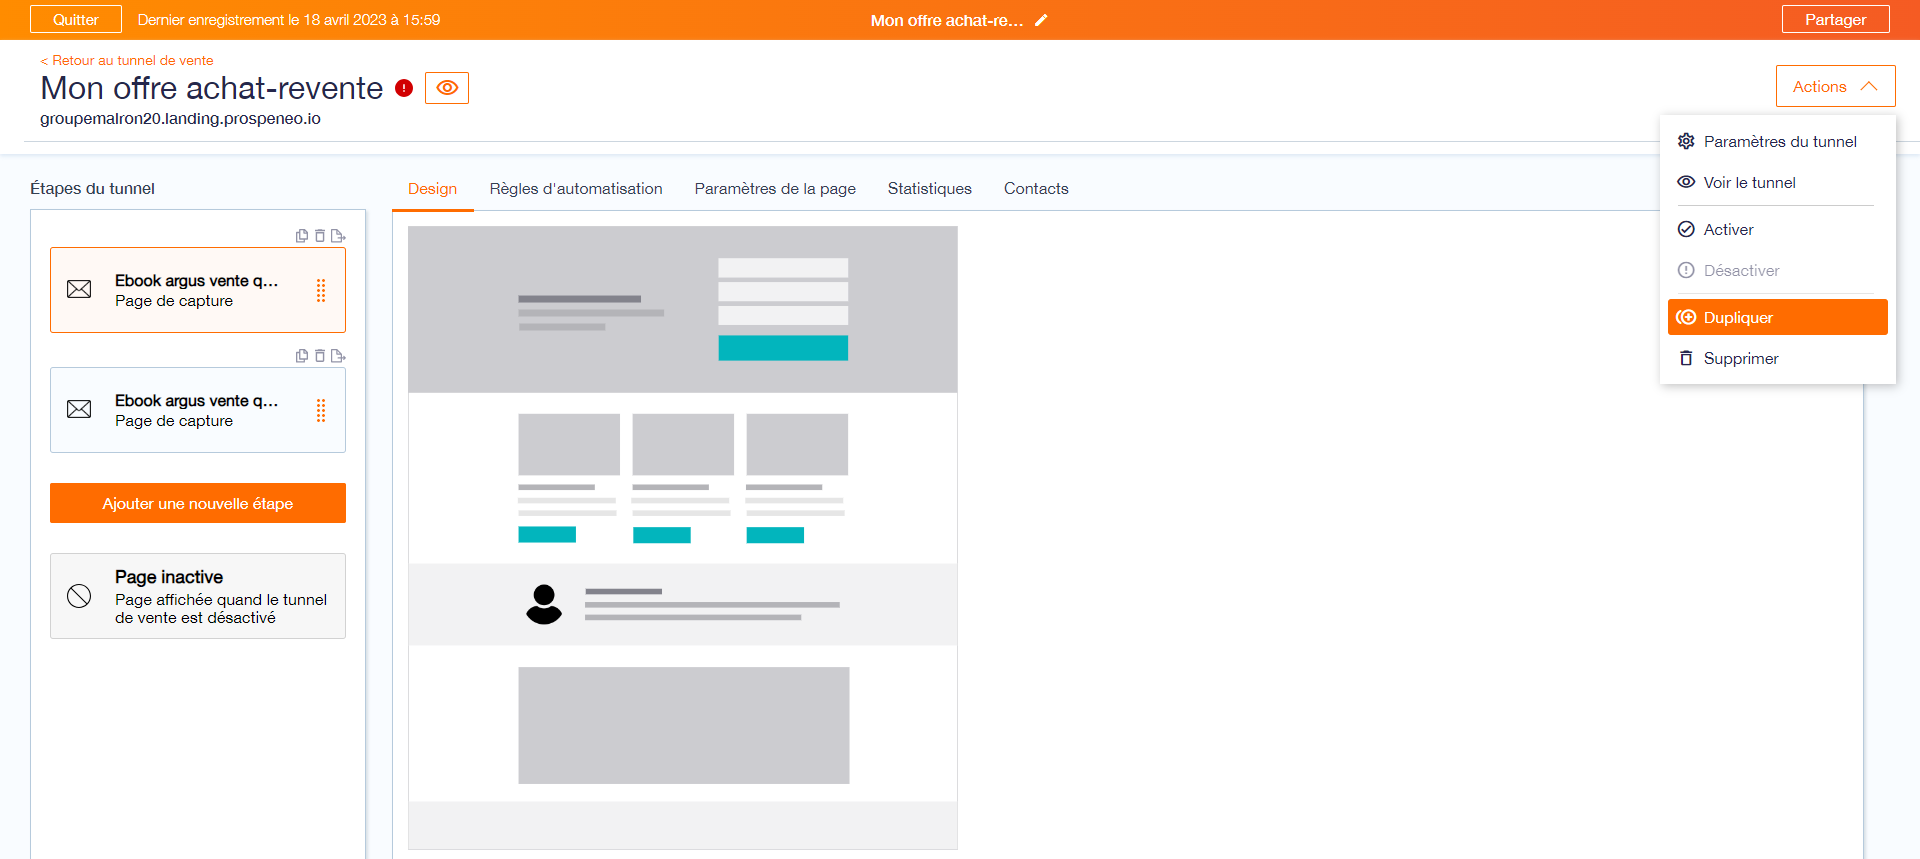Click the Étapes du tunnel heading
Screen dimensions: 1920x859
tap(92, 188)
